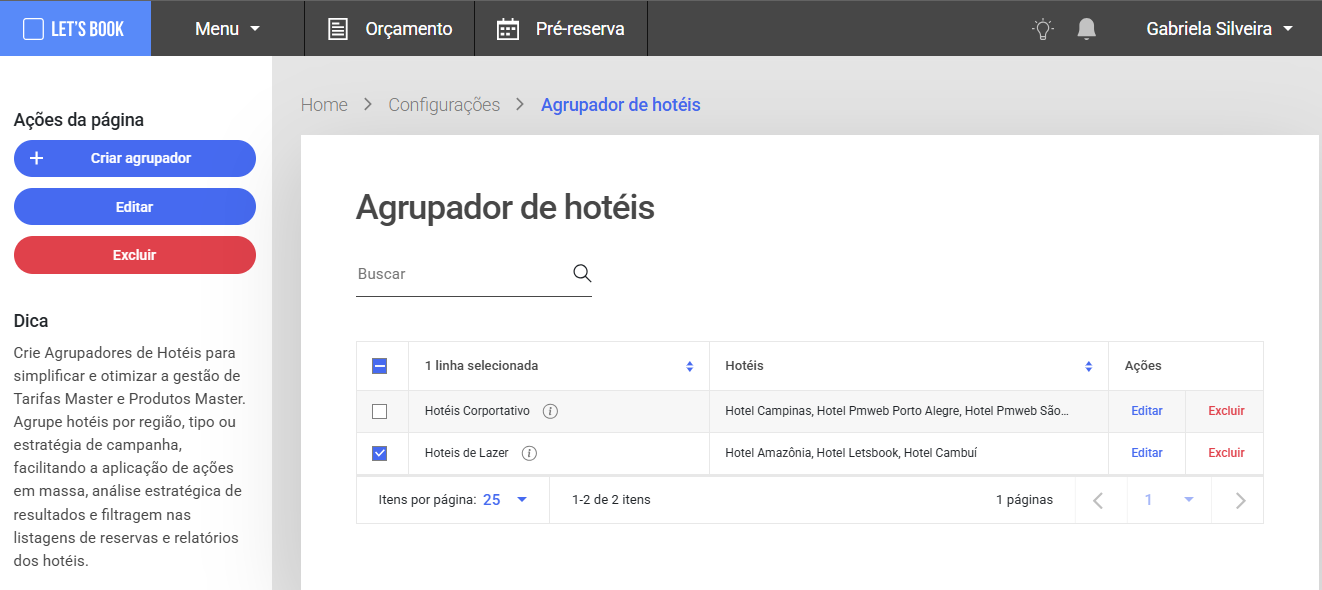Open Orçamento from the top bar
Viewport: 1322px width, 590px height.
[x=390, y=29]
